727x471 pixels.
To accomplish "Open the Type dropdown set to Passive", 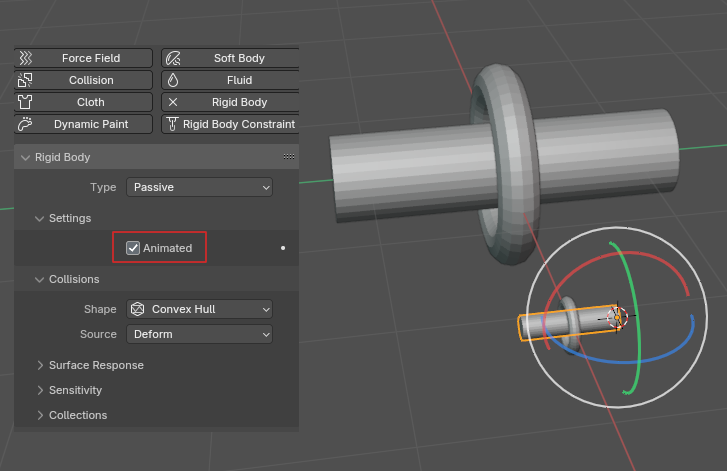I will point(199,187).
